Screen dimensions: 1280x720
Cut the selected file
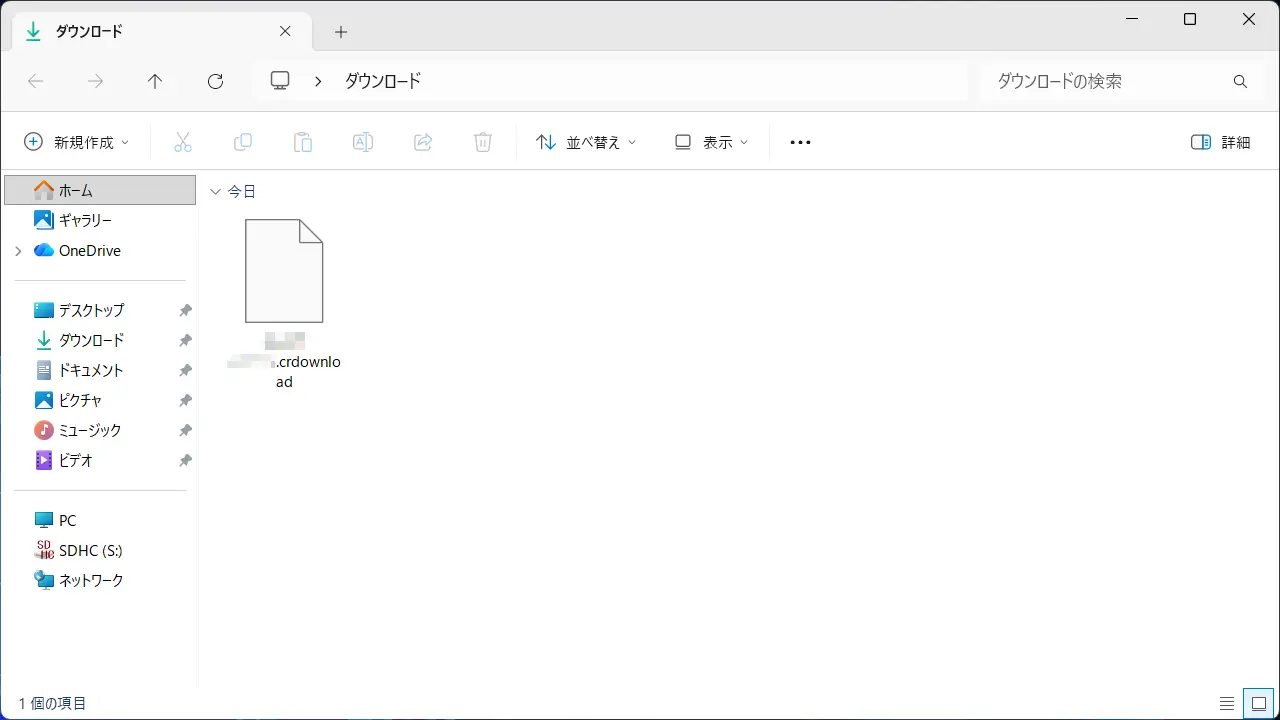[183, 142]
